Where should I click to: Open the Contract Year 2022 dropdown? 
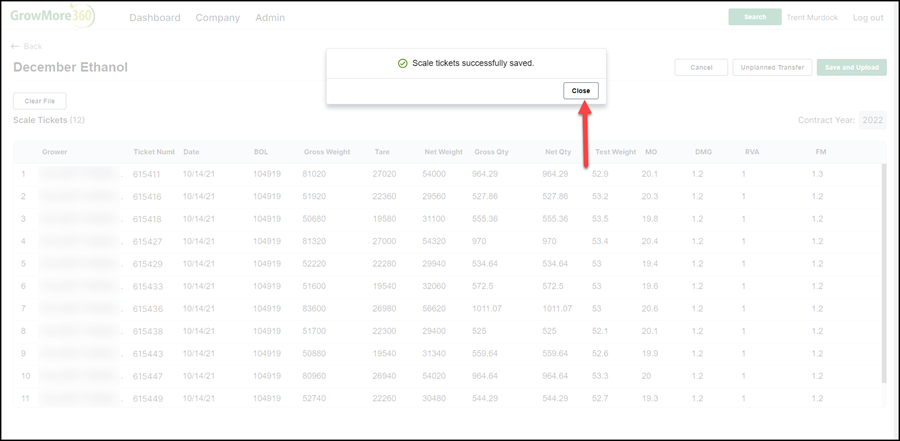pyautogui.click(x=872, y=121)
